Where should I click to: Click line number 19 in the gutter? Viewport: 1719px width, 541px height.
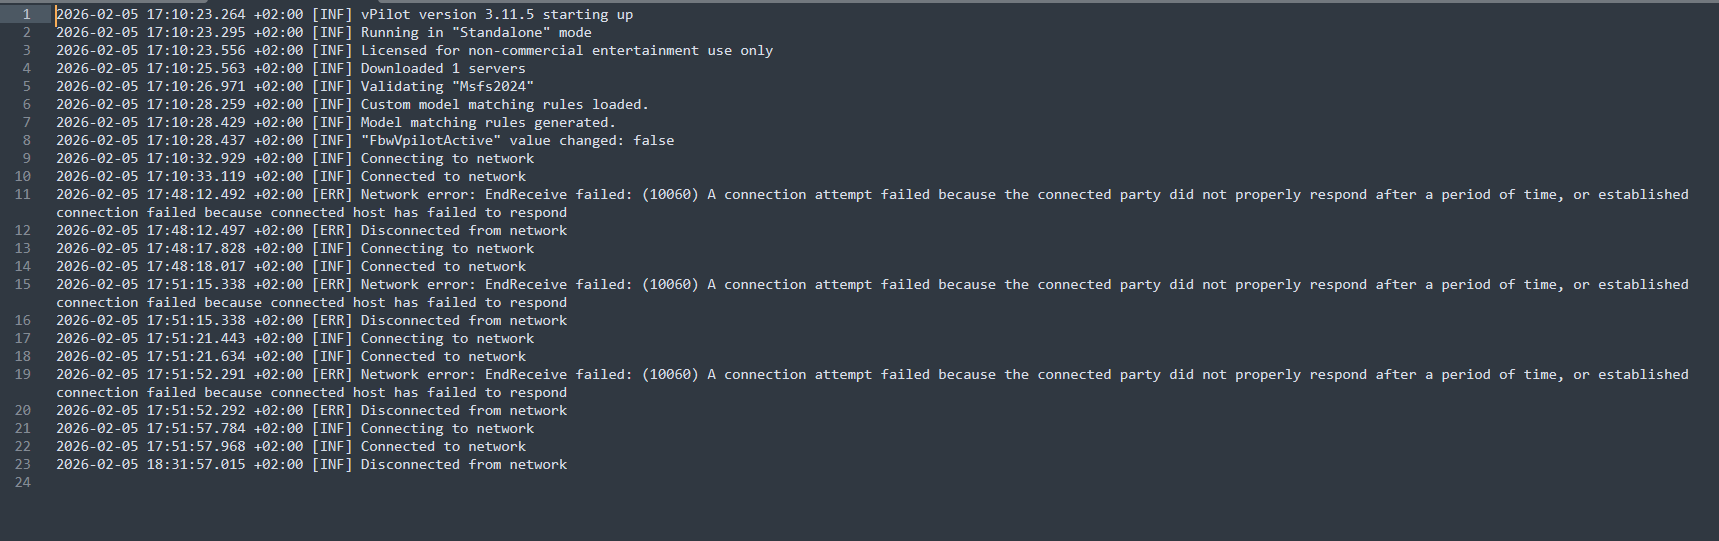[x=23, y=375]
